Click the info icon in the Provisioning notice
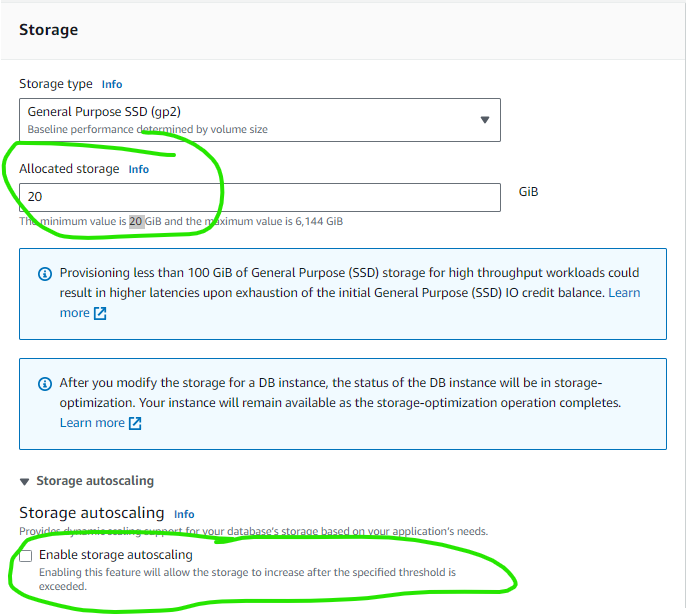This screenshot has height=614, width=686. [x=45, y=274]
